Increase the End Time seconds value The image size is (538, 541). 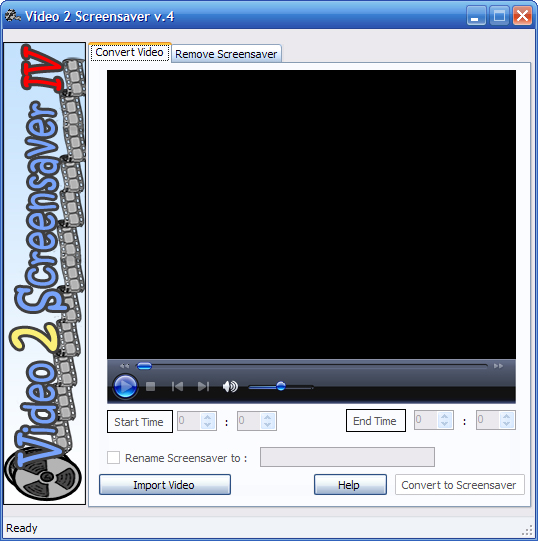(x=506, y=416)
